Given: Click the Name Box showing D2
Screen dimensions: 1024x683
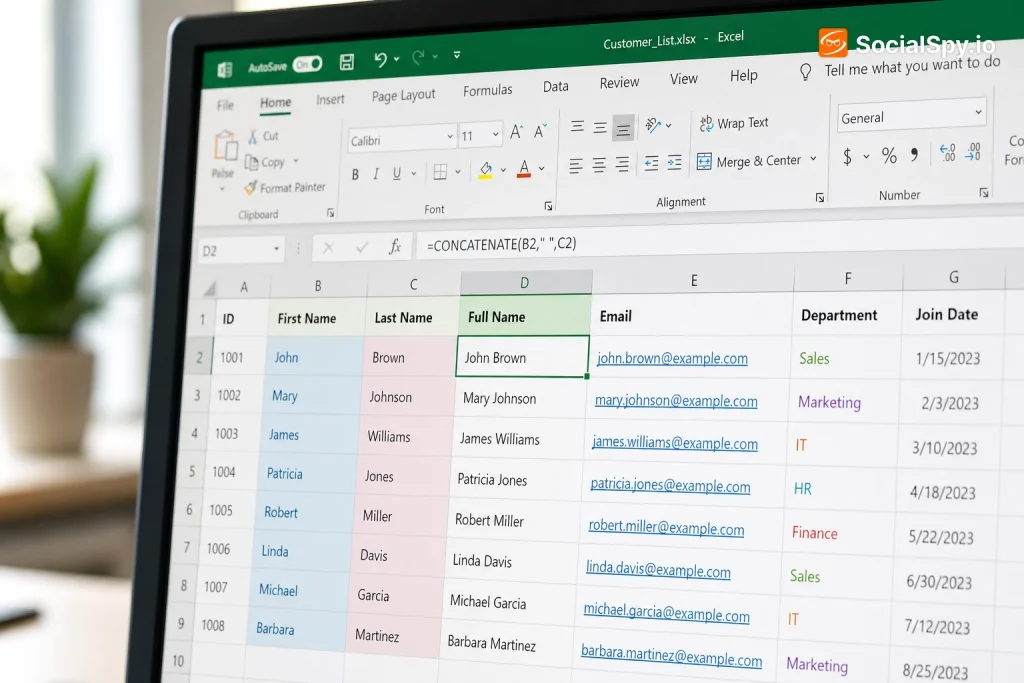Looking at the screenshot, I should (x=240, y=250).
